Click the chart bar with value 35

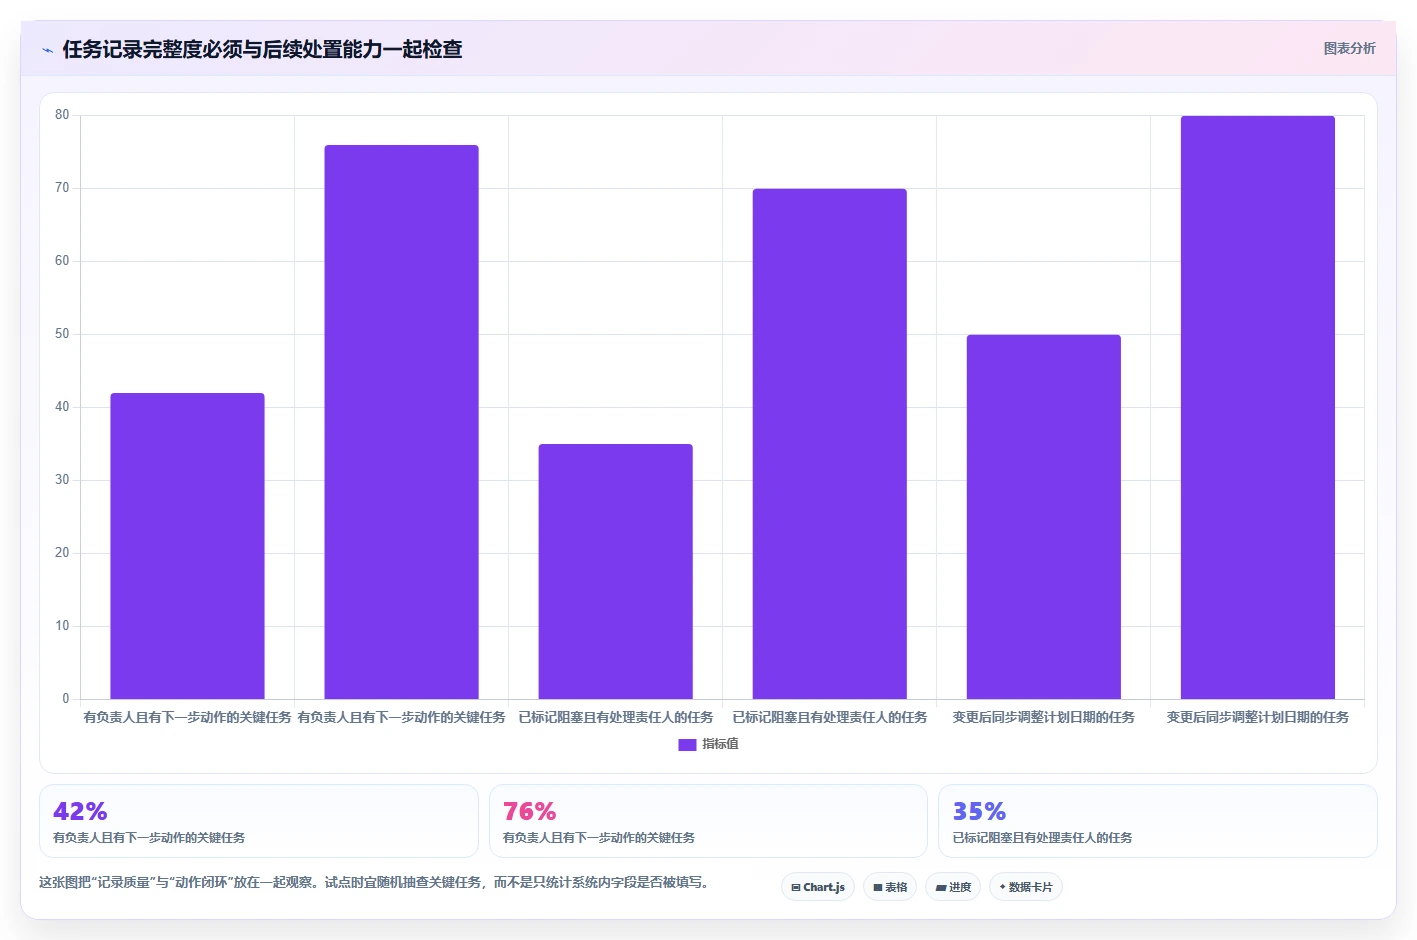(x=615, y=571)
